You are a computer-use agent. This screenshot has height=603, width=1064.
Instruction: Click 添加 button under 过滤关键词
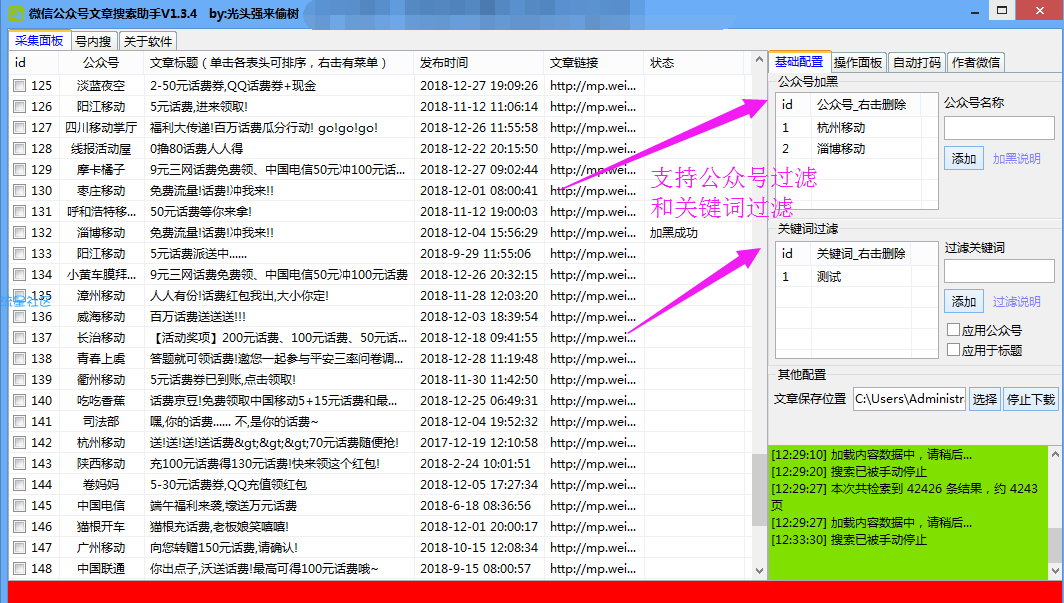pos(964,302)
